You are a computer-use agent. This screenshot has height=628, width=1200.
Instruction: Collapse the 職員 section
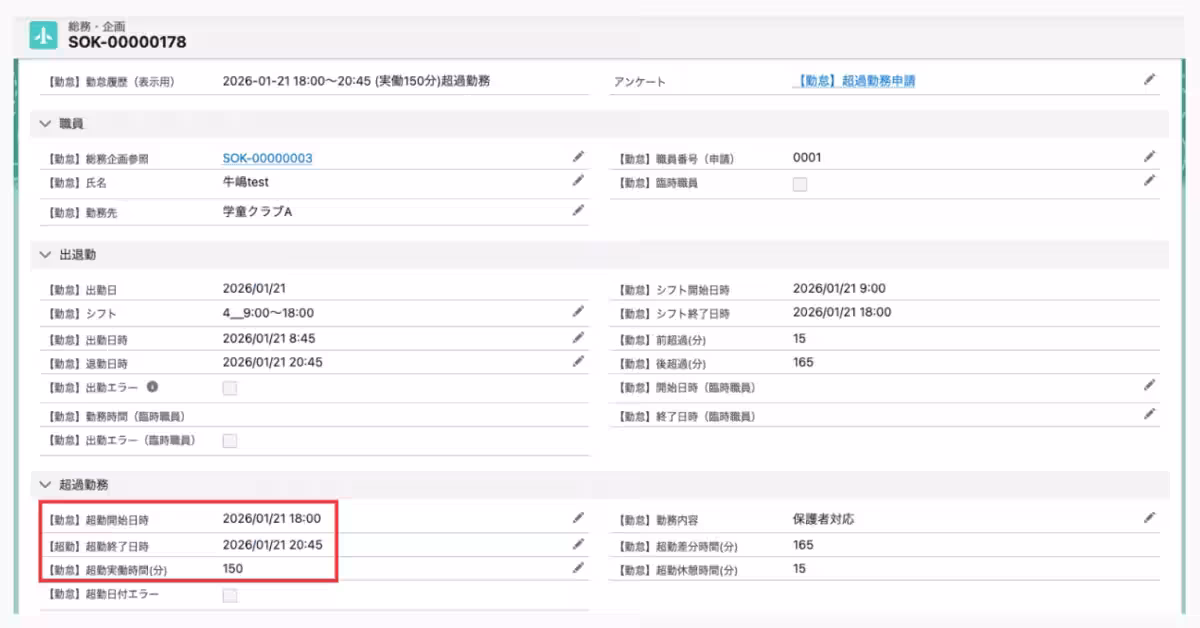pyautogui.click(x=45, y=123)
